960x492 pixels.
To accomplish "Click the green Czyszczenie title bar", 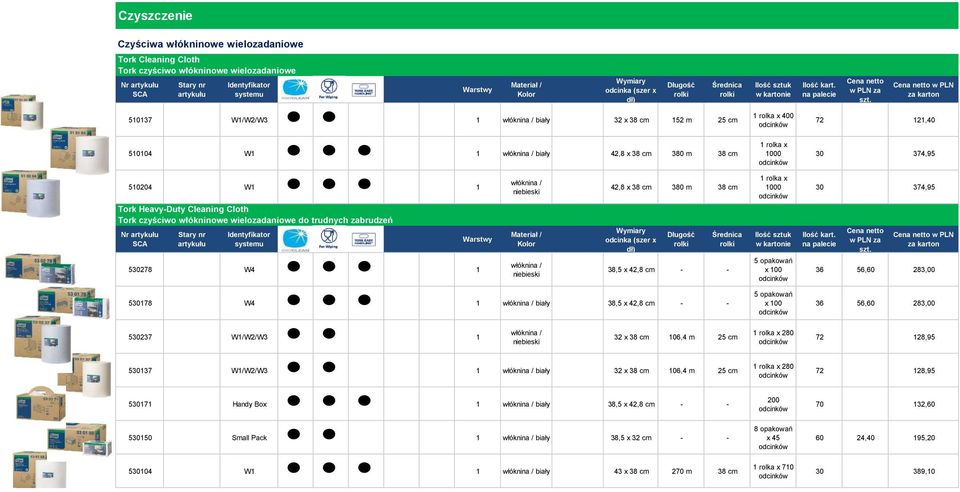I will tap(536, 16).
